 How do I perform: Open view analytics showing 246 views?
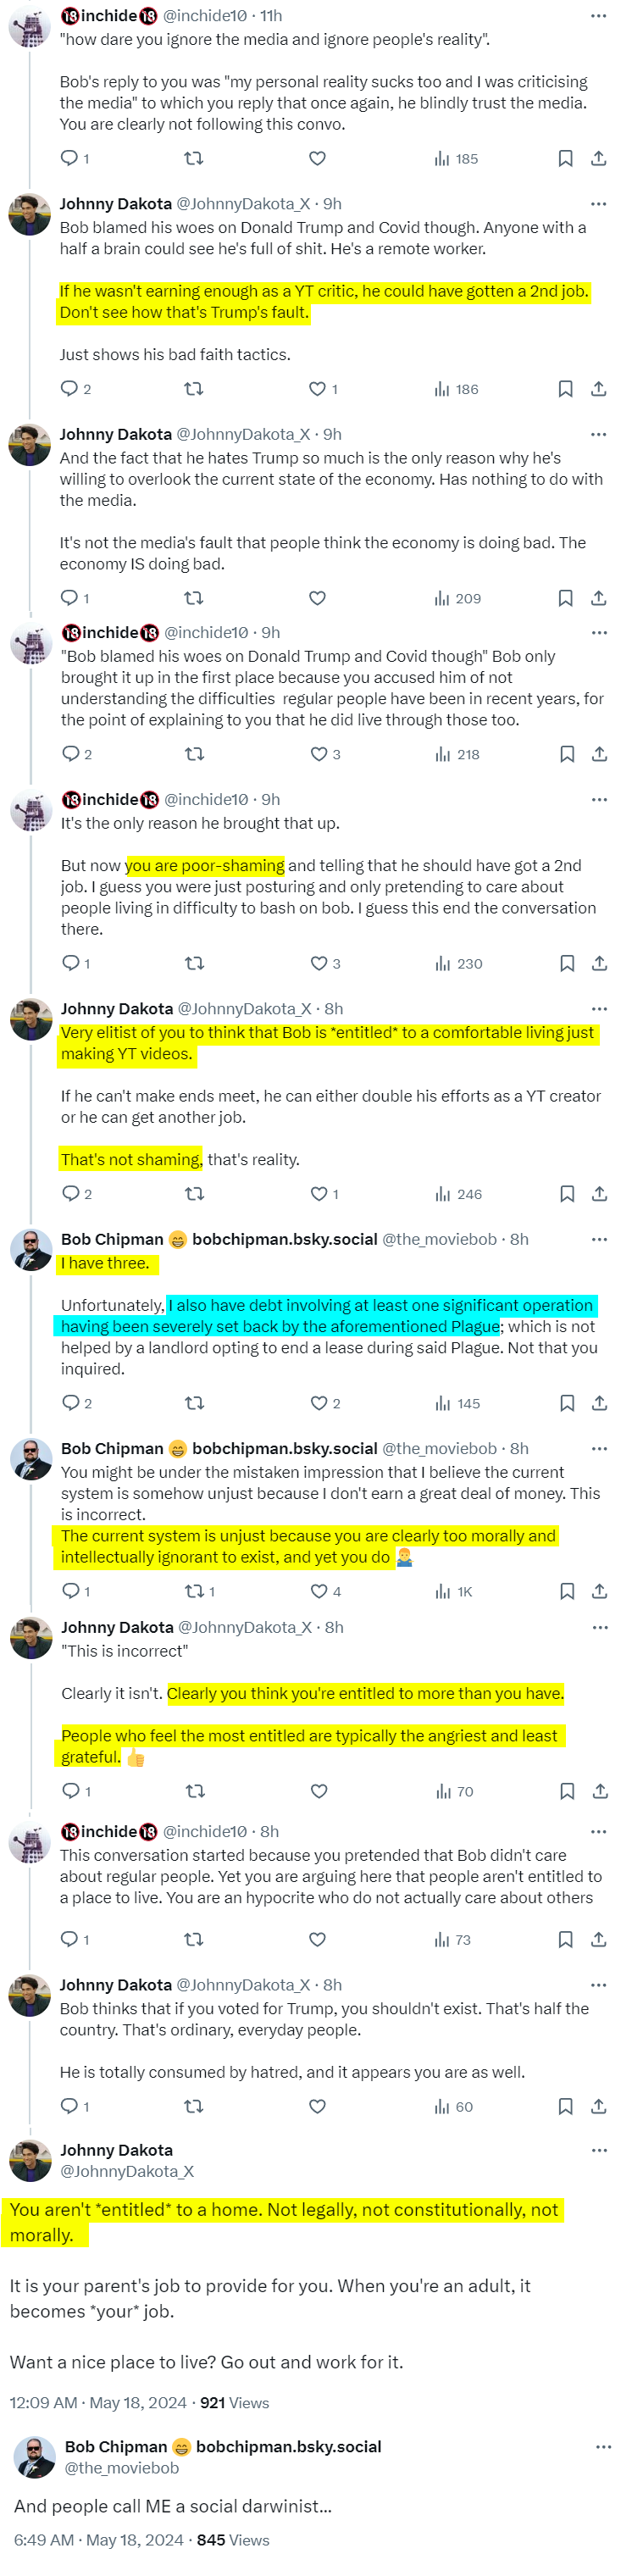pos(458,1194)
